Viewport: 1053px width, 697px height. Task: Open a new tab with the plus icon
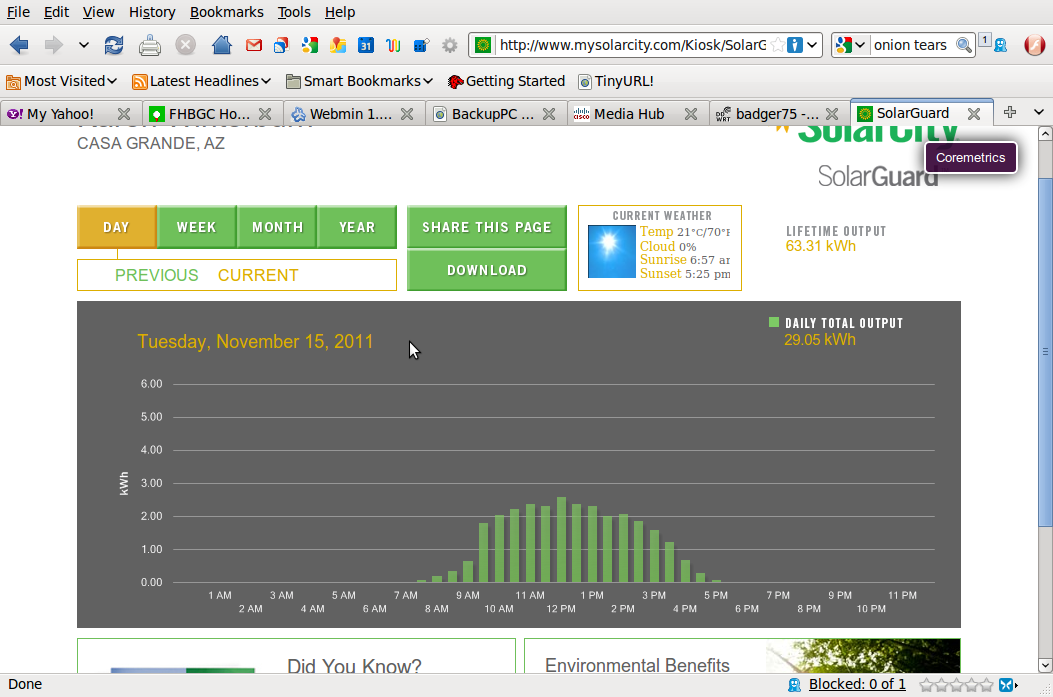click(1009, 112)
